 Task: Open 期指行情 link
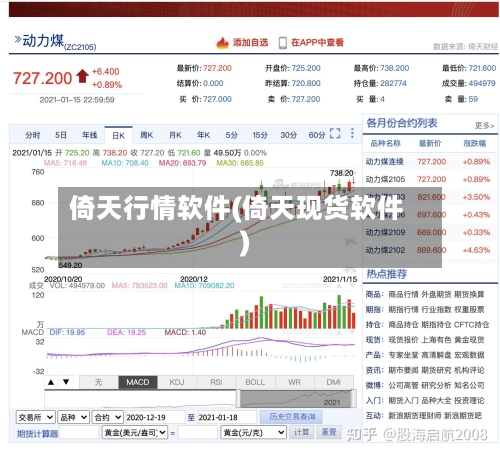[403, 310]
